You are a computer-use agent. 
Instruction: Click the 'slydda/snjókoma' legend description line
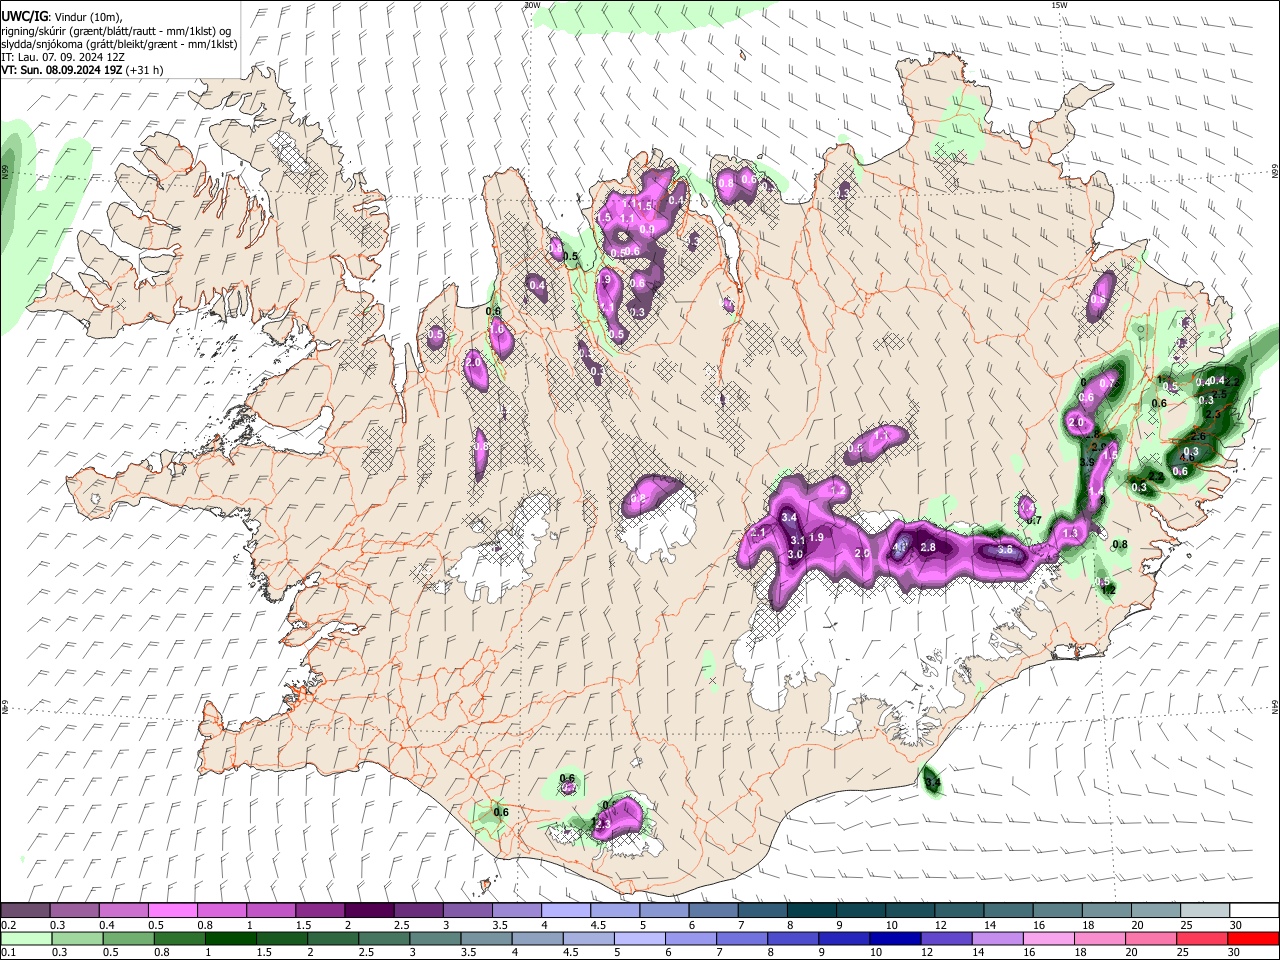pos(119,44)
